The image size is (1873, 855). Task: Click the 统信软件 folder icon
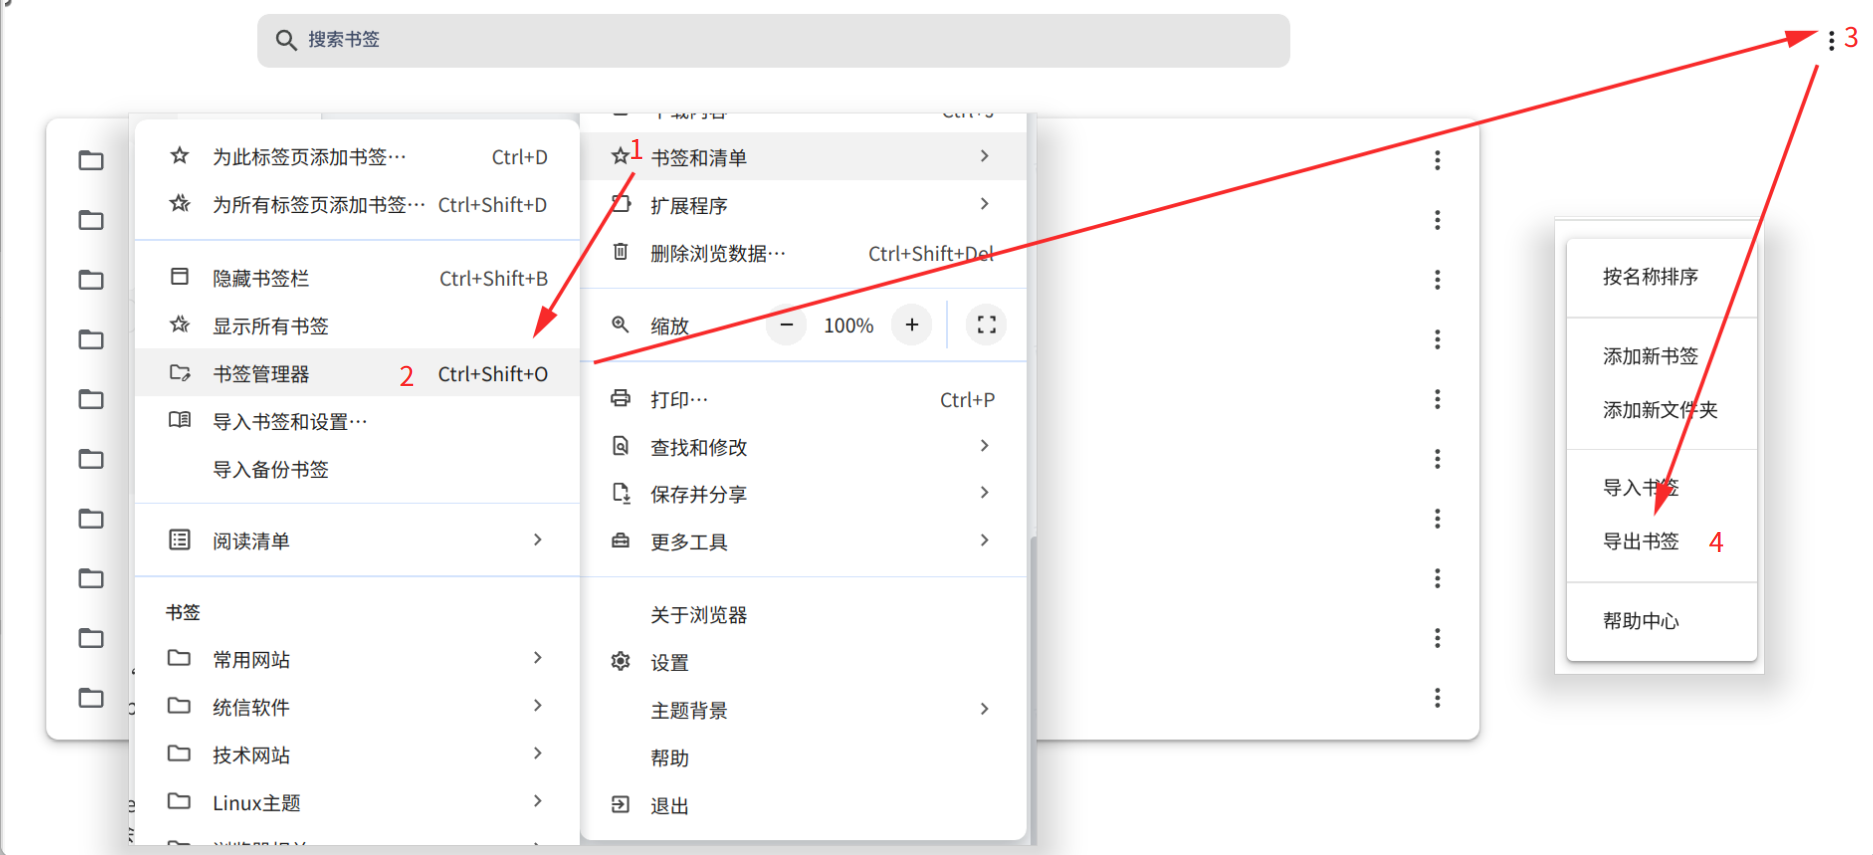(x=180, y=706)
